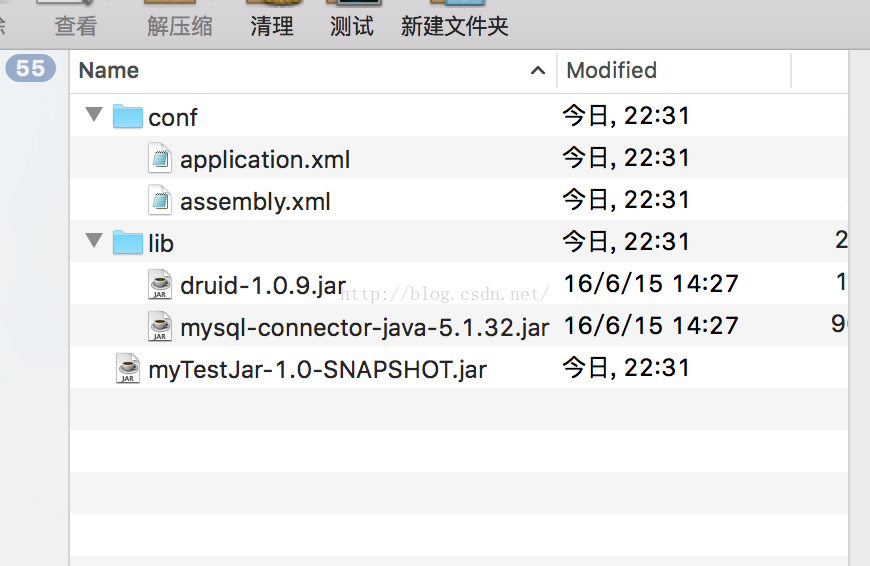The image size is (870, 566).
Task: Click the 查看 toolbar button
Action: pos(76,26)
